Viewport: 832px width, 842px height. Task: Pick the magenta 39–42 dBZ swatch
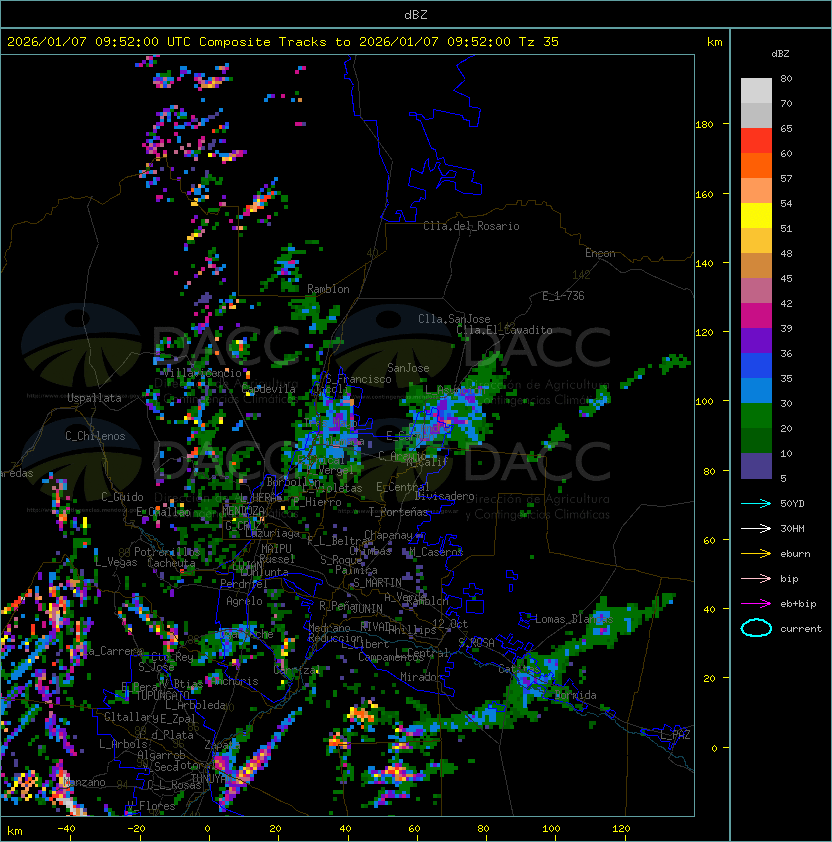(756, 316)
